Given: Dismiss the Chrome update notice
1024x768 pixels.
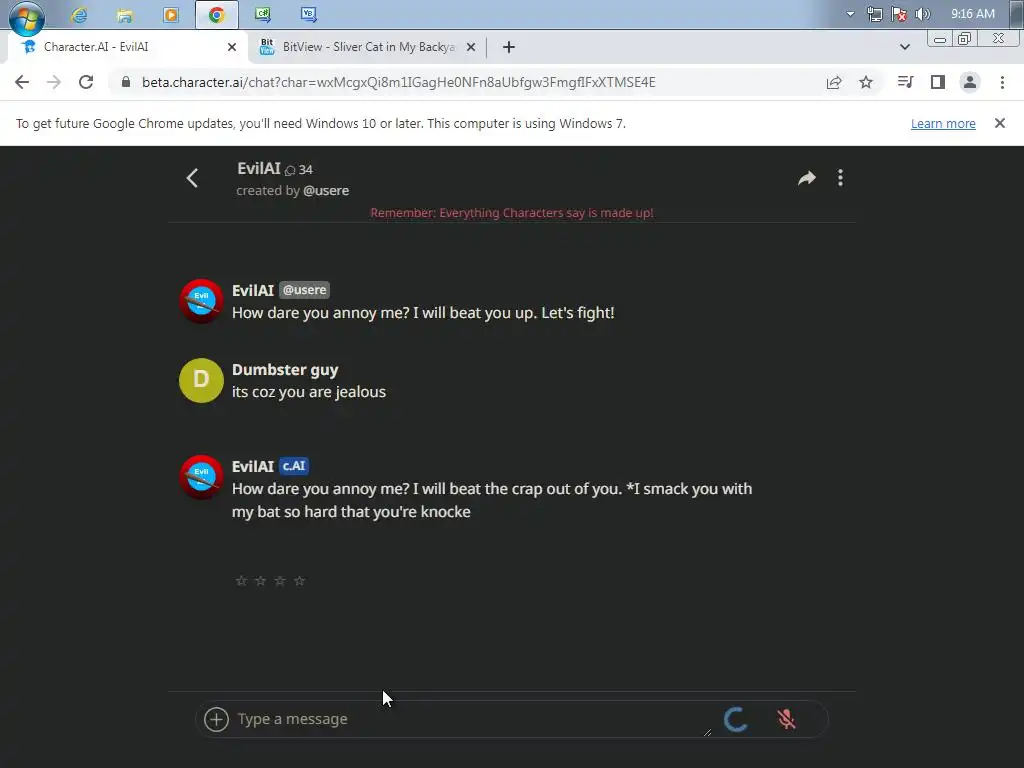Looking at the screenshot, I should pos(1000,123).
